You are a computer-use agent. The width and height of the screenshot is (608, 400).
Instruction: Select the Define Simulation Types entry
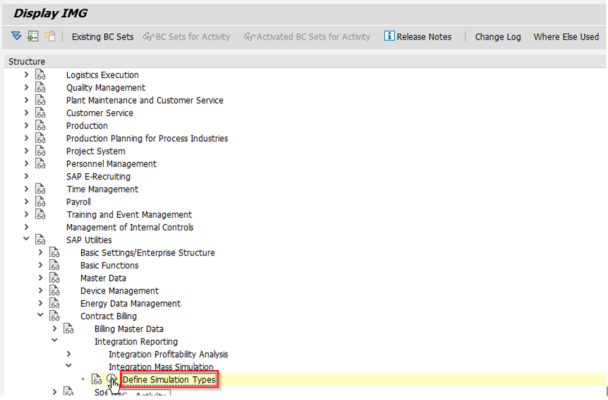coord(169,380)
